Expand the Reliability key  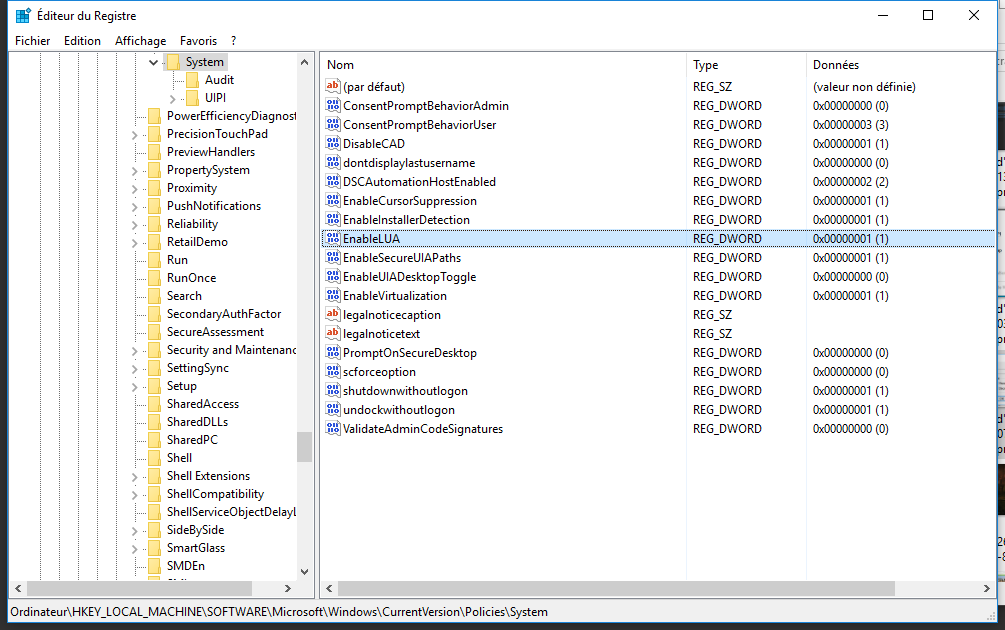tap(135, 224)
